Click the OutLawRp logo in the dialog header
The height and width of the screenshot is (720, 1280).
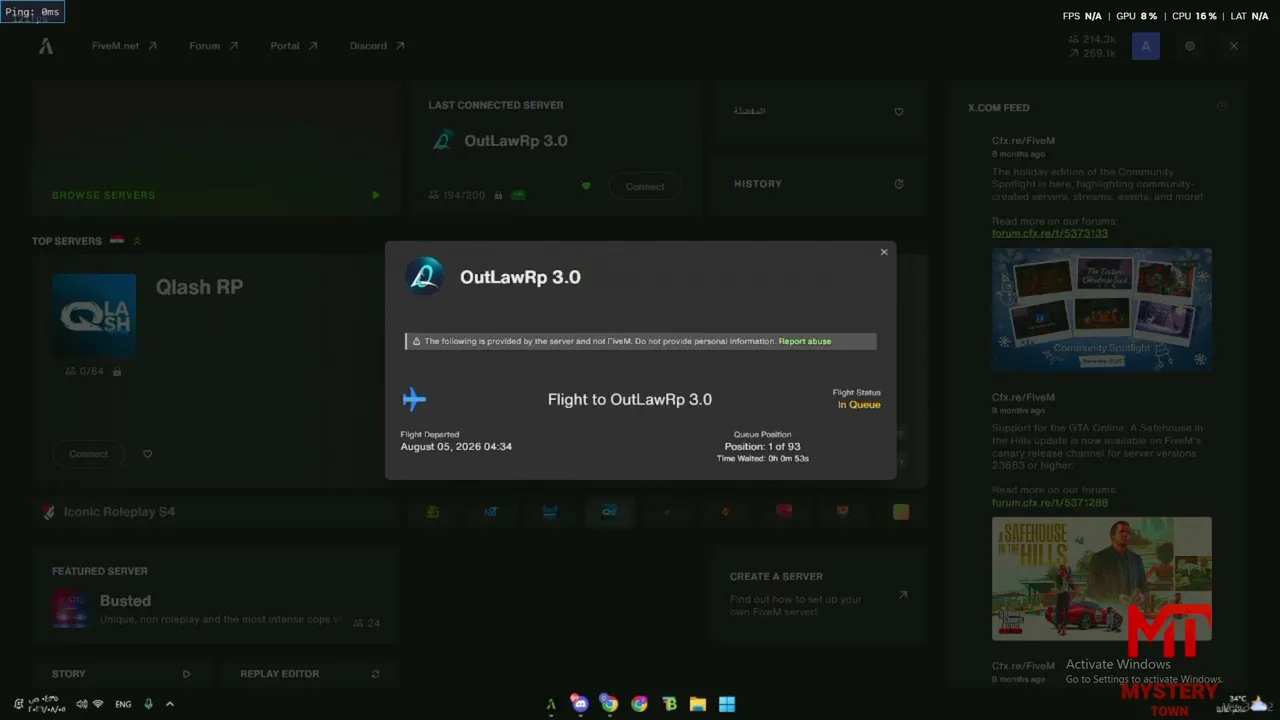(425, 277)
